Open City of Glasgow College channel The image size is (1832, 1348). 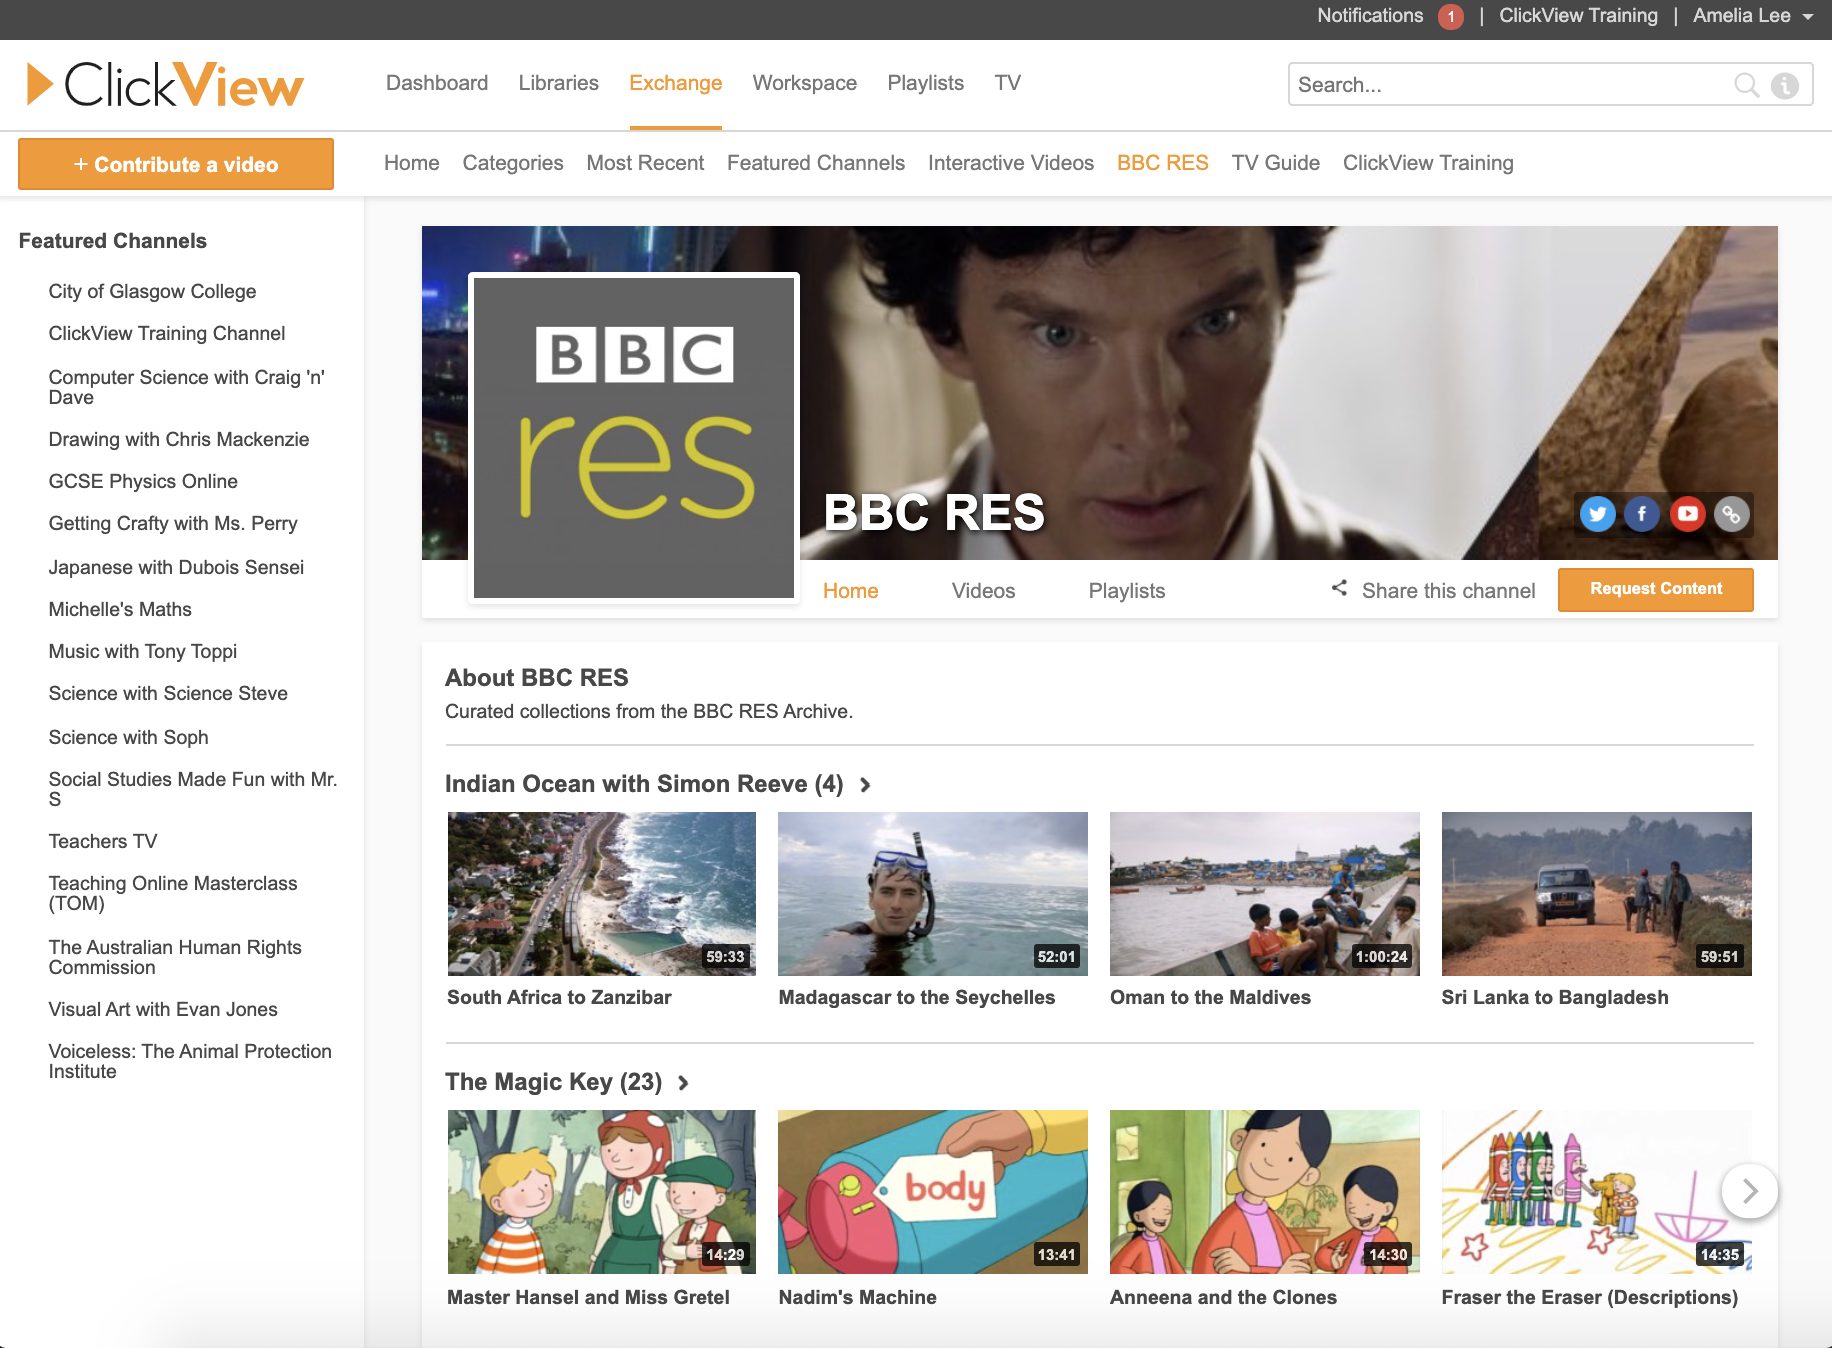point(152,291)
